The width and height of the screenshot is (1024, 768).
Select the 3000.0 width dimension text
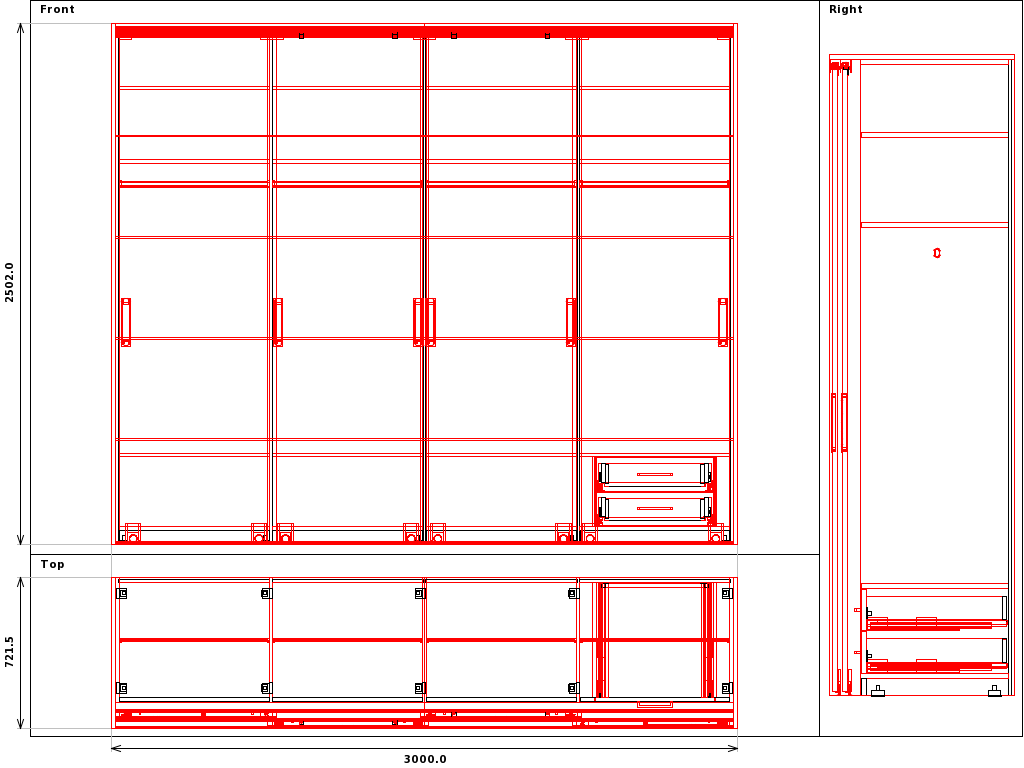click(425, 759)
